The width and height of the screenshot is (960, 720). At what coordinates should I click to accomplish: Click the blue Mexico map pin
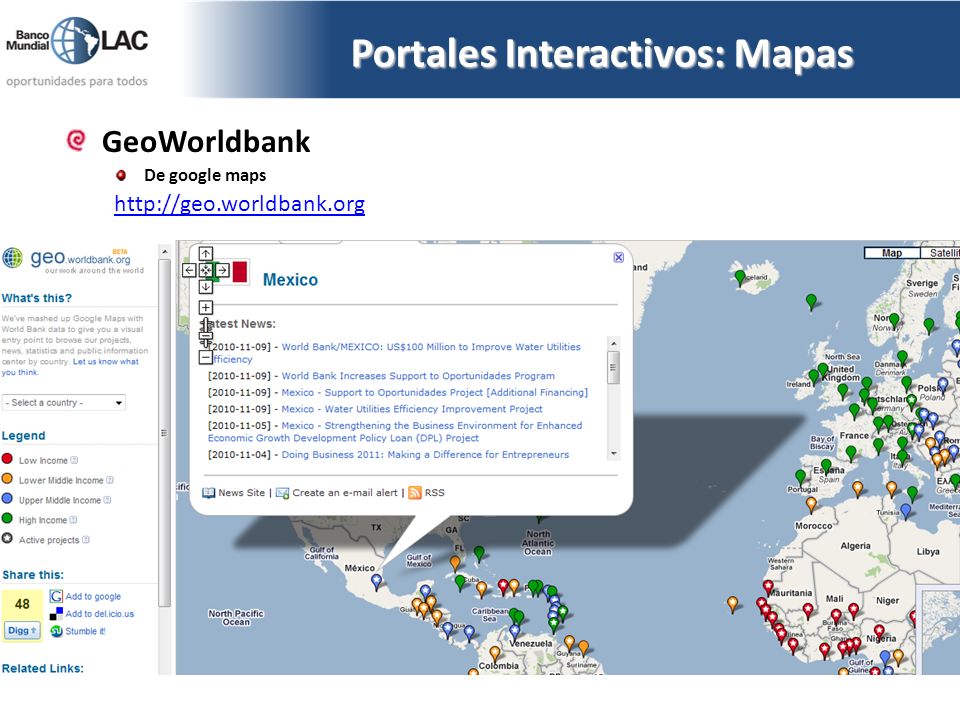pyautogui.click(x=377, y=580)
